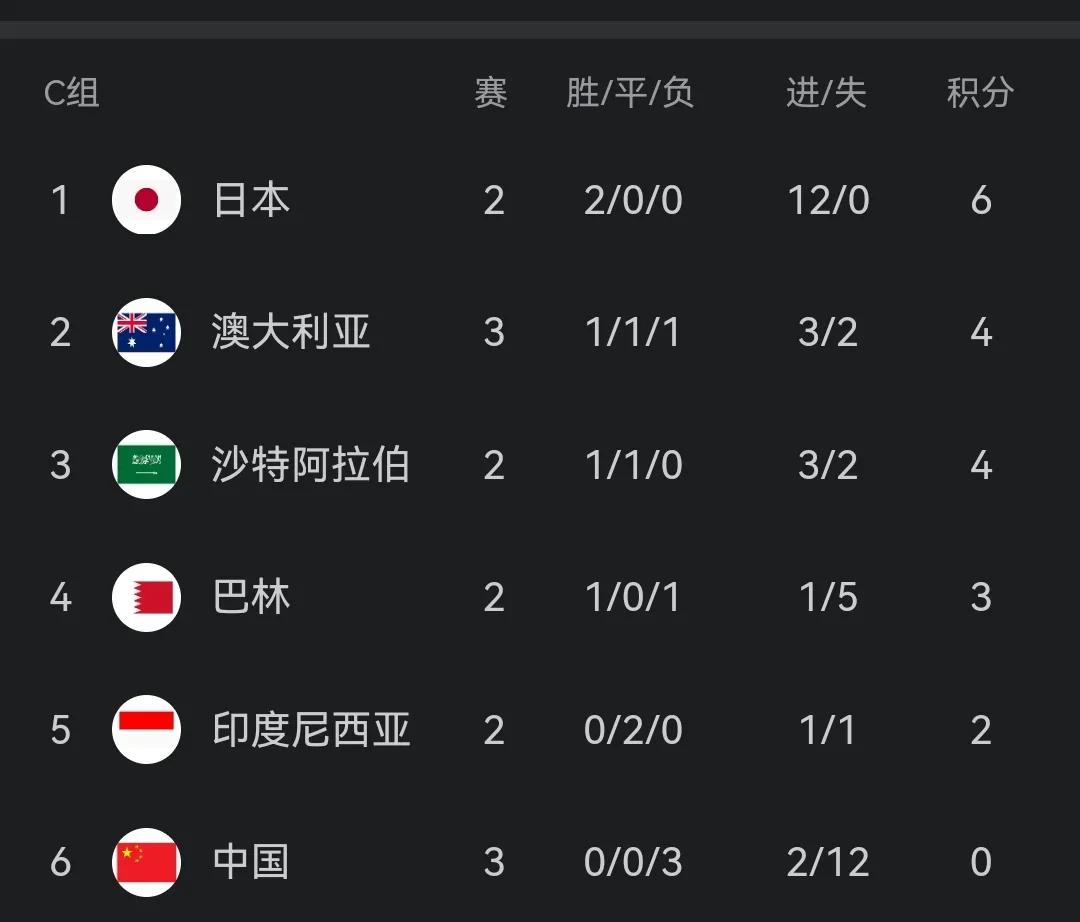The width and height of the screenshot is (1080, 922).
Task: Select 印度尼西亚 in the table
Action: tap(311, 729)
